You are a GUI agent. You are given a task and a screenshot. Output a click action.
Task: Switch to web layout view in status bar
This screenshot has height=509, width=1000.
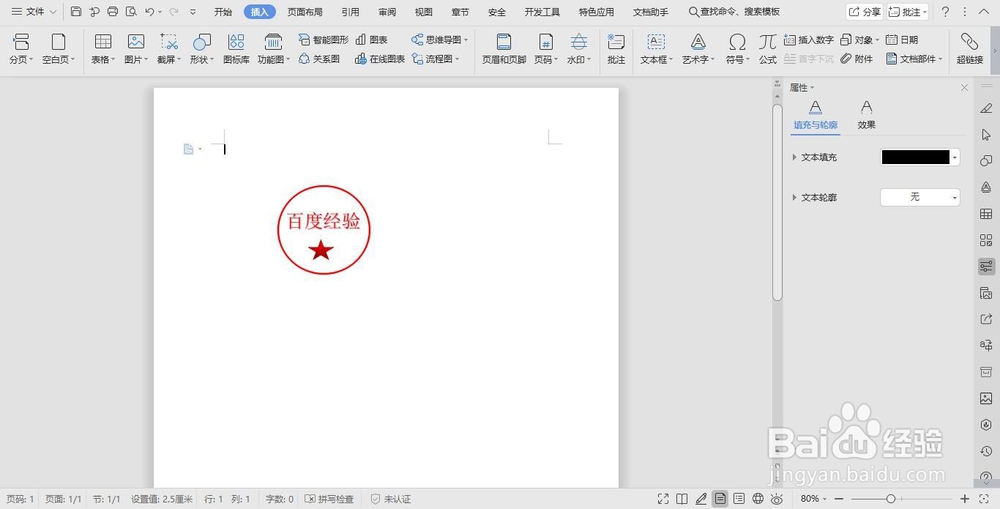pyautogui.click(x=758, y=499)
